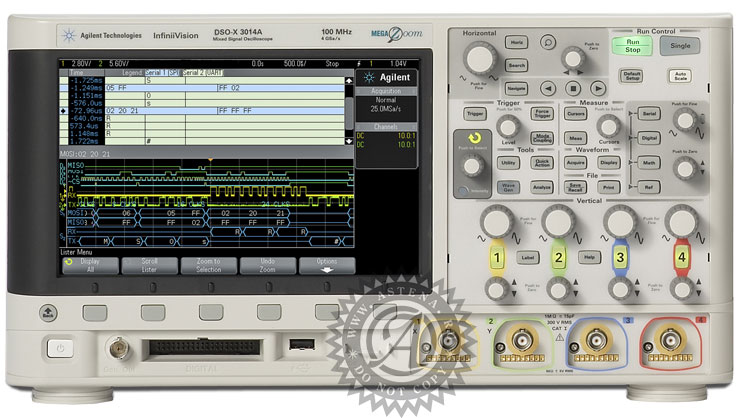The height and width of the screenshot is (418, 740).
Task: Click the Quick Action key
Action: 542,163
